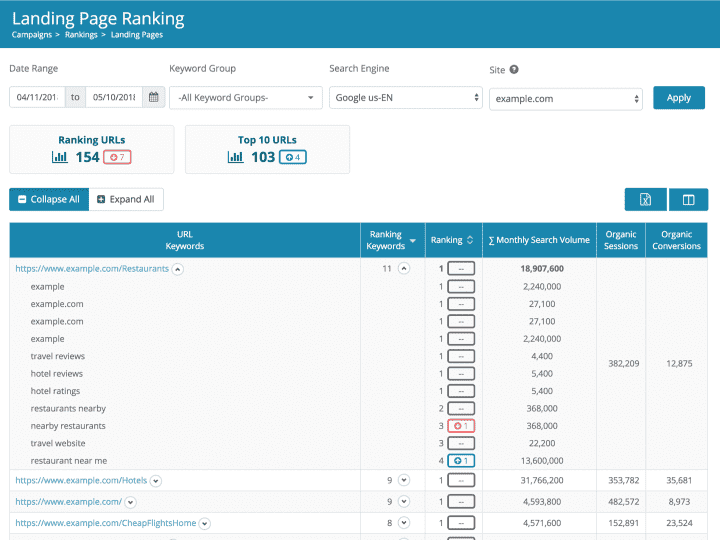Click the Site help question mark icon
720x540 pixels.
pyautogui.click(x=514, y=70)
